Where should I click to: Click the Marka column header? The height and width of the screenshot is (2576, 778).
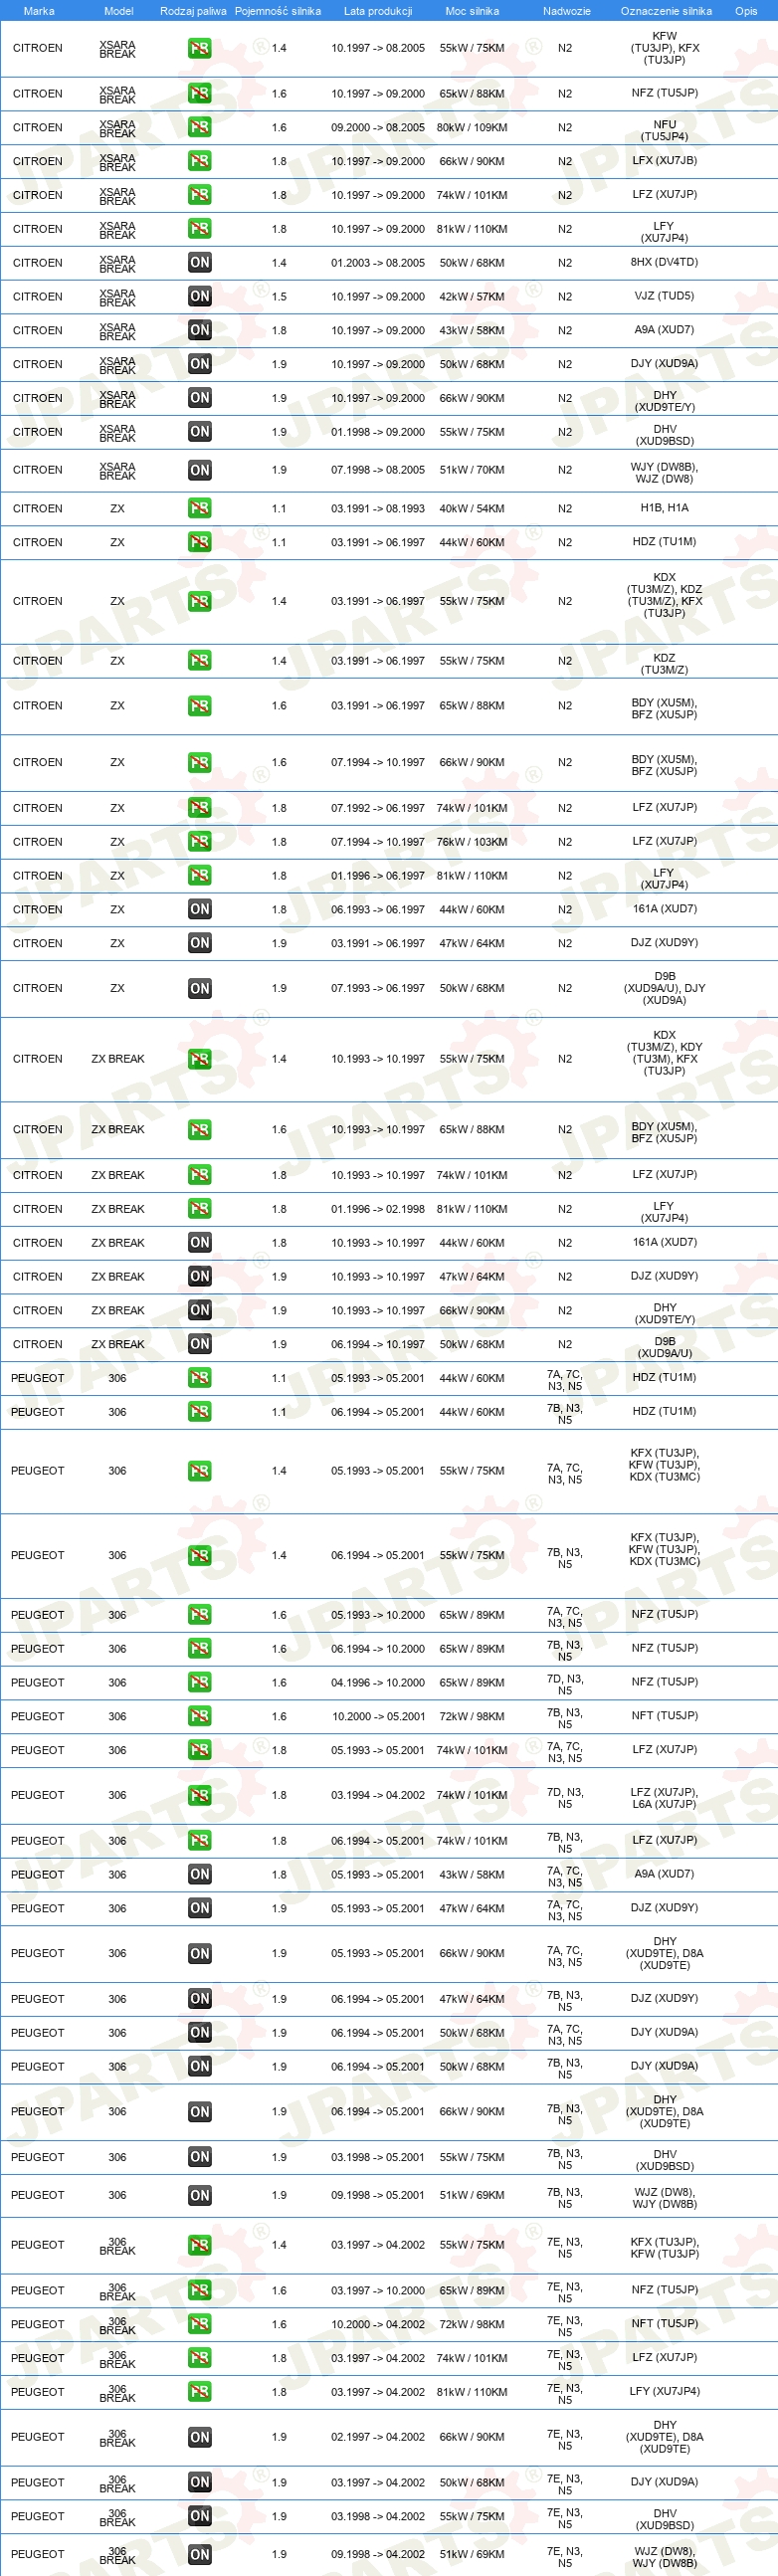(39, 11)
